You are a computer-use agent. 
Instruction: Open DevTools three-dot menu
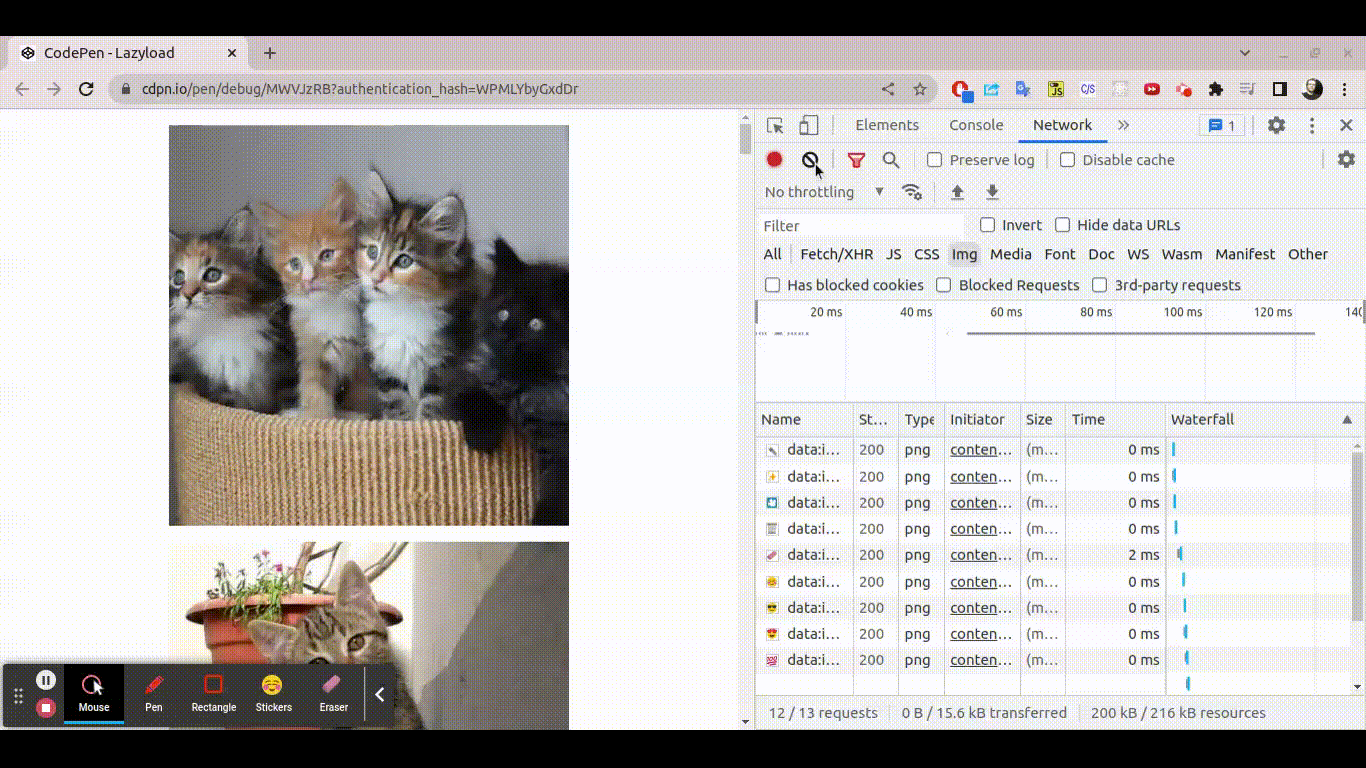pos(1312,125)
